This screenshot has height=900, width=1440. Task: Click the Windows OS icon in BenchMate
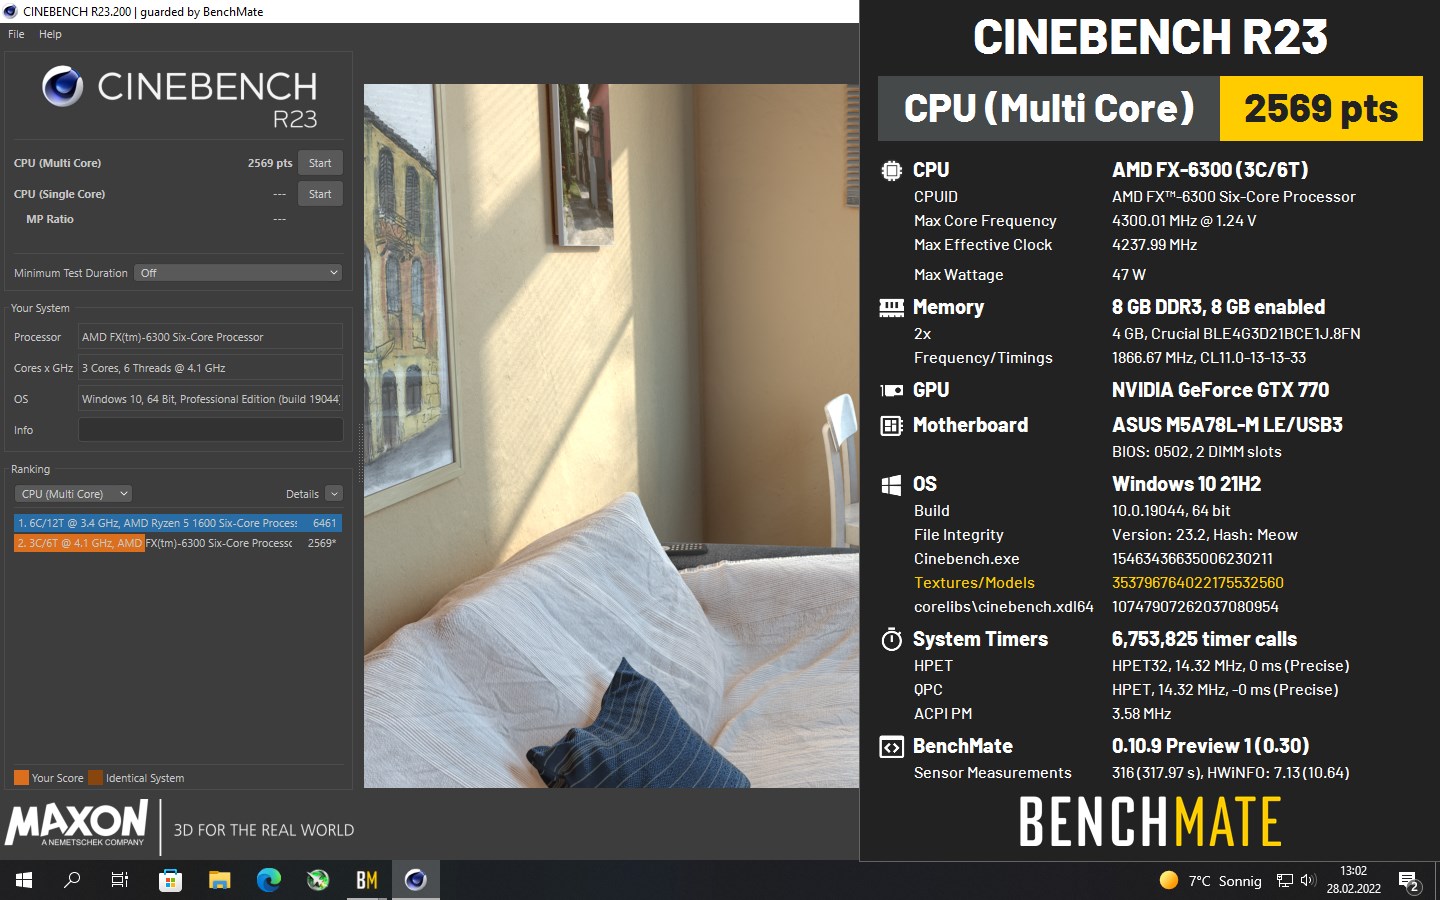tap(891, 485)
